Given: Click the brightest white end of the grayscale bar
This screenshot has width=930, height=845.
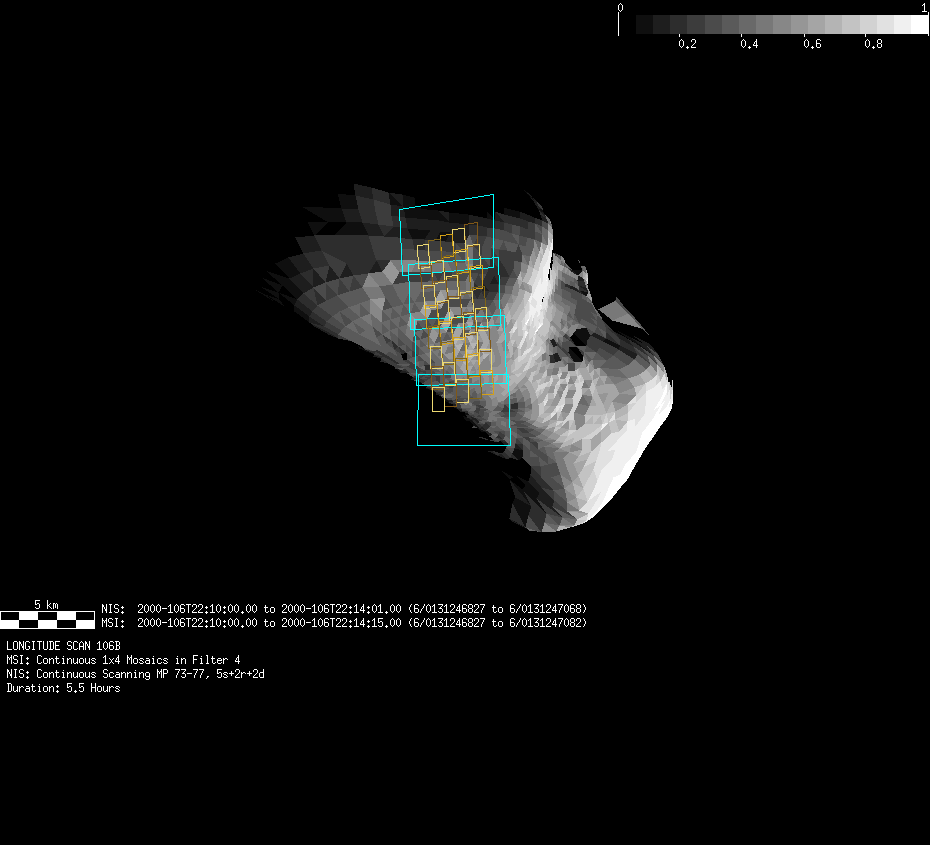Looking at the screenshot, I should tap(918, 24).
